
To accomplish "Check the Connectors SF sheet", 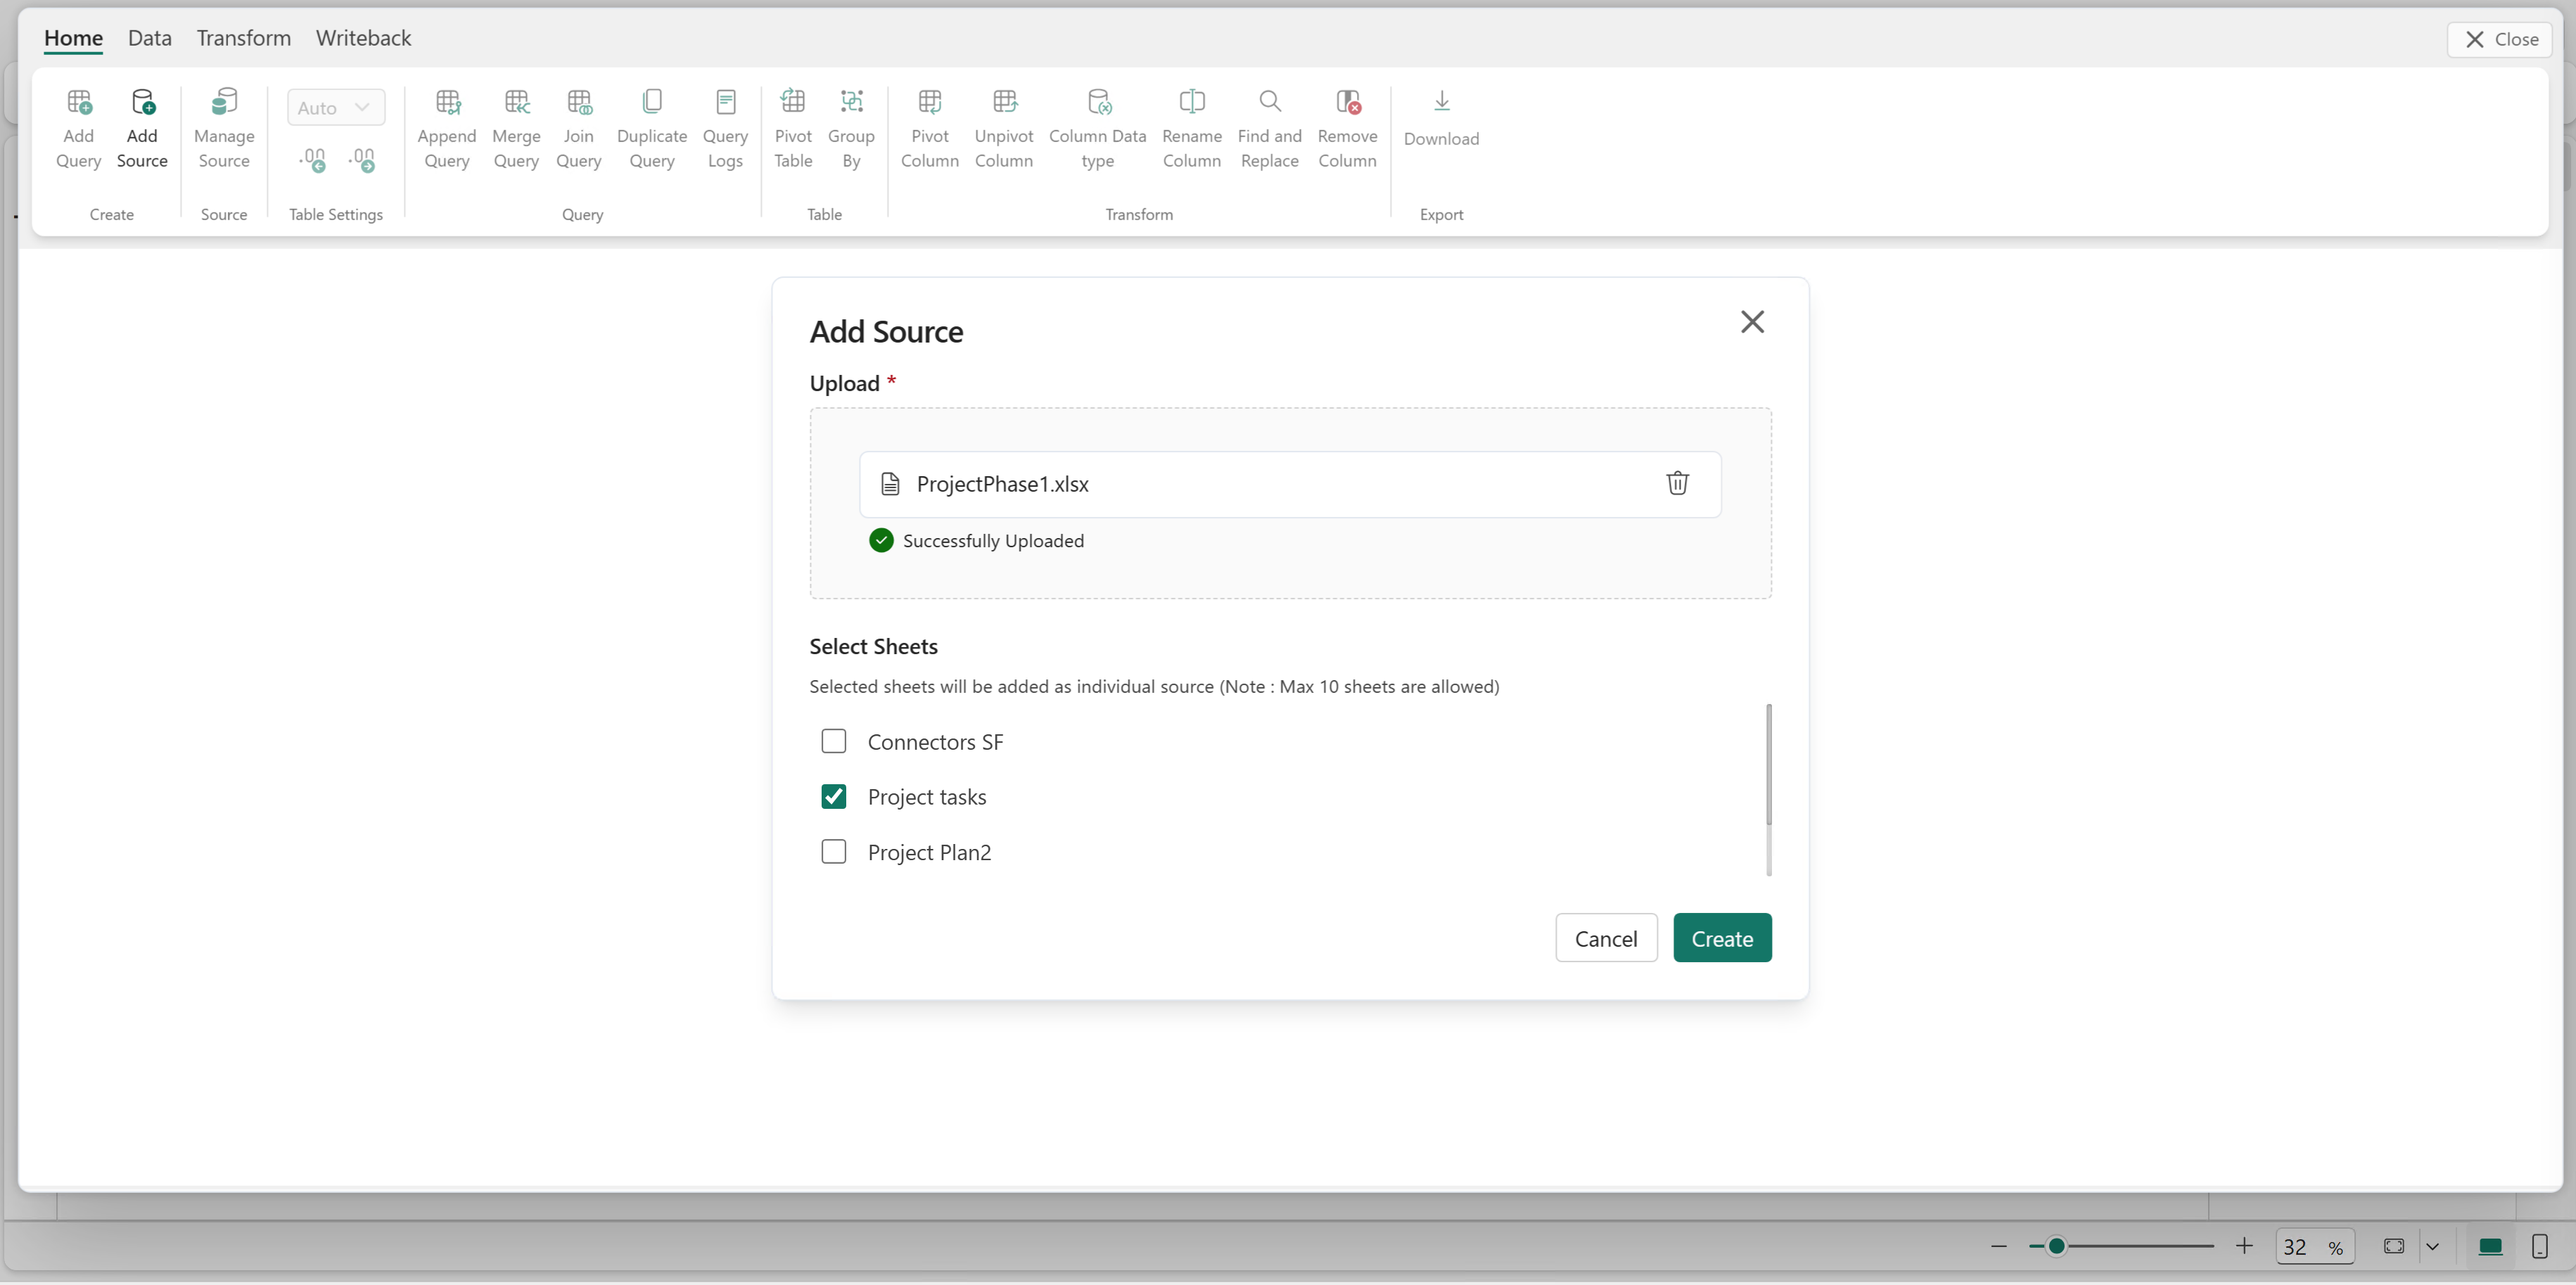I will pos(833,741).
